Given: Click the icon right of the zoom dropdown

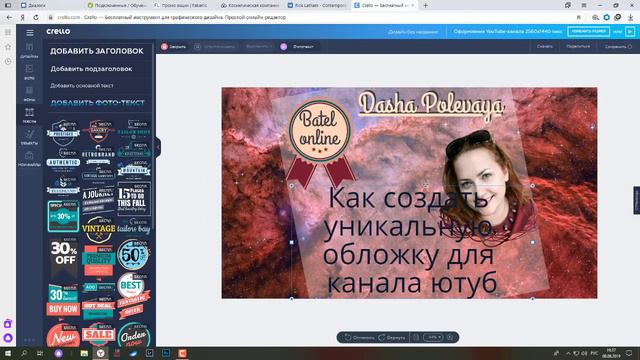Looking at the screenshot, I should pyautogui.click(x=450, y=338).
